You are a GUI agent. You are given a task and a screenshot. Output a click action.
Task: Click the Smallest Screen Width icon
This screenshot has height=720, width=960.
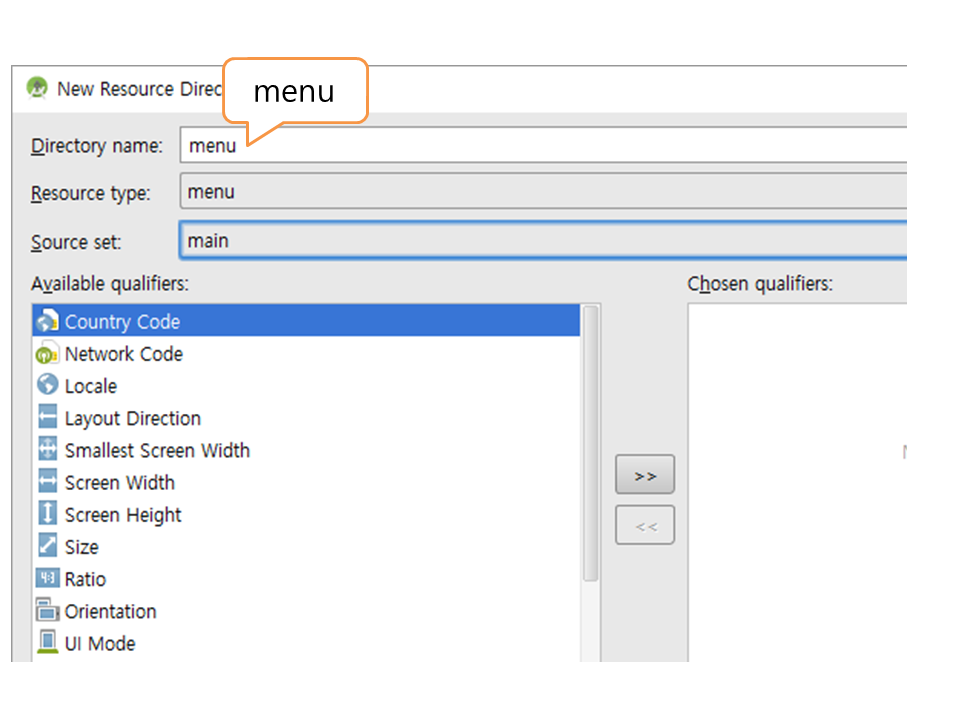(x=47, y=449)
